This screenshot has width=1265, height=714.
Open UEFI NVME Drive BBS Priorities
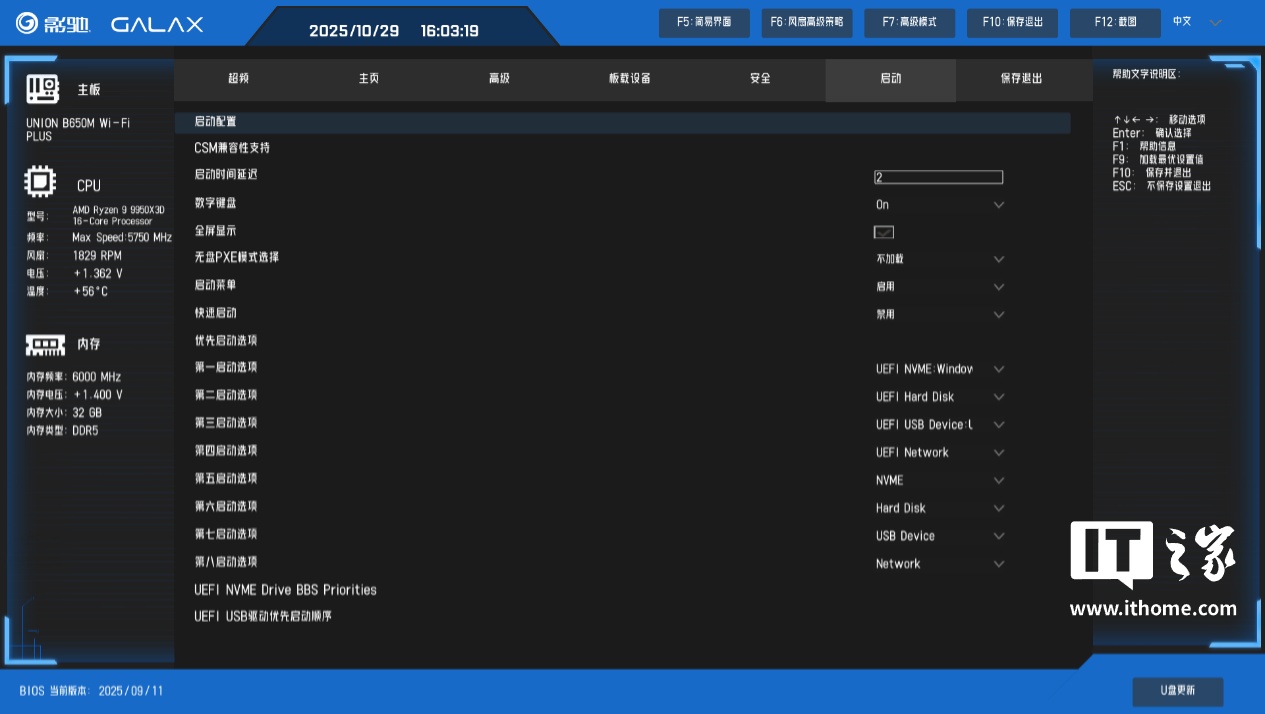(285, 590)
